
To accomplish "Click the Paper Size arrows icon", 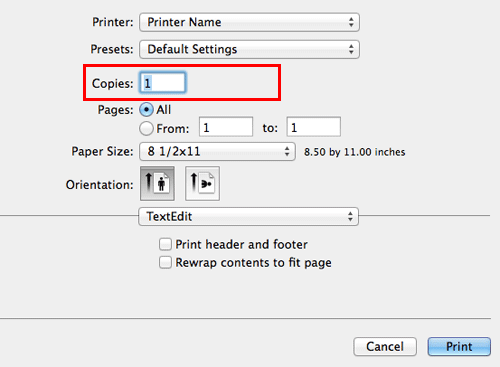I will pyautogui.click(x=287, y=152).
